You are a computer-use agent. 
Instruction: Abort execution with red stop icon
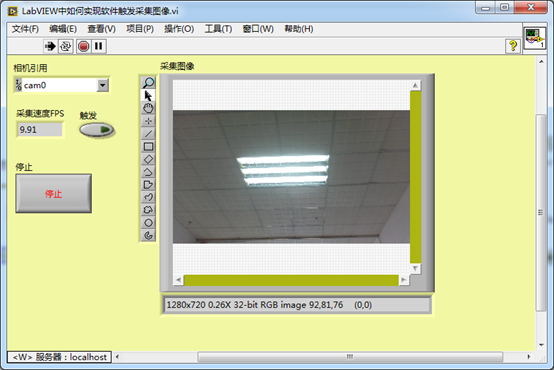84,46
